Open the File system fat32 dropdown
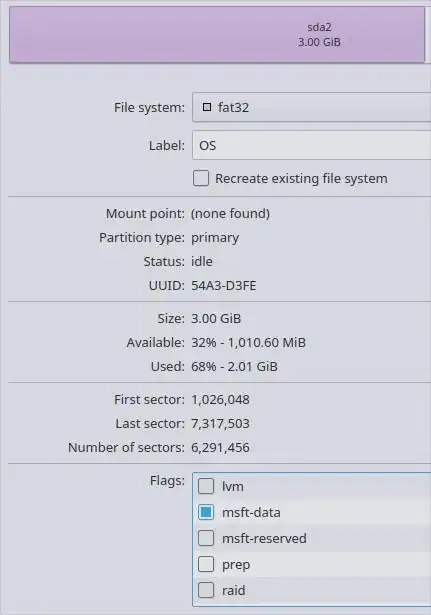431x615 pixels. [x=312, y=107]
